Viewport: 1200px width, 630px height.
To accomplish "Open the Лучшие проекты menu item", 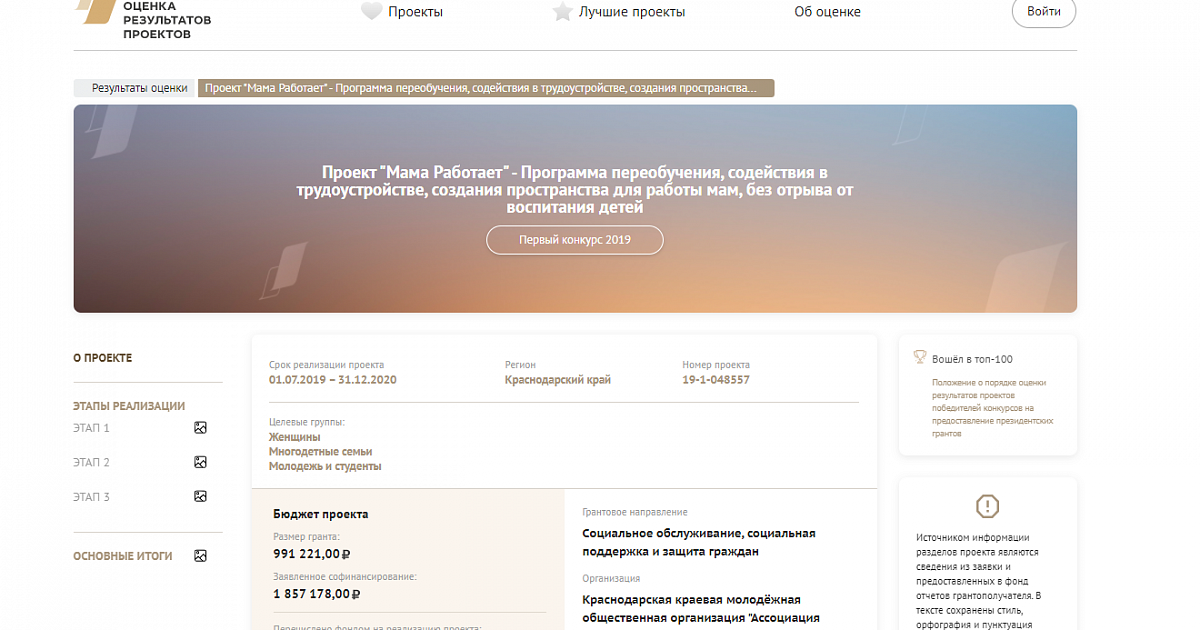I will (632, 12).
